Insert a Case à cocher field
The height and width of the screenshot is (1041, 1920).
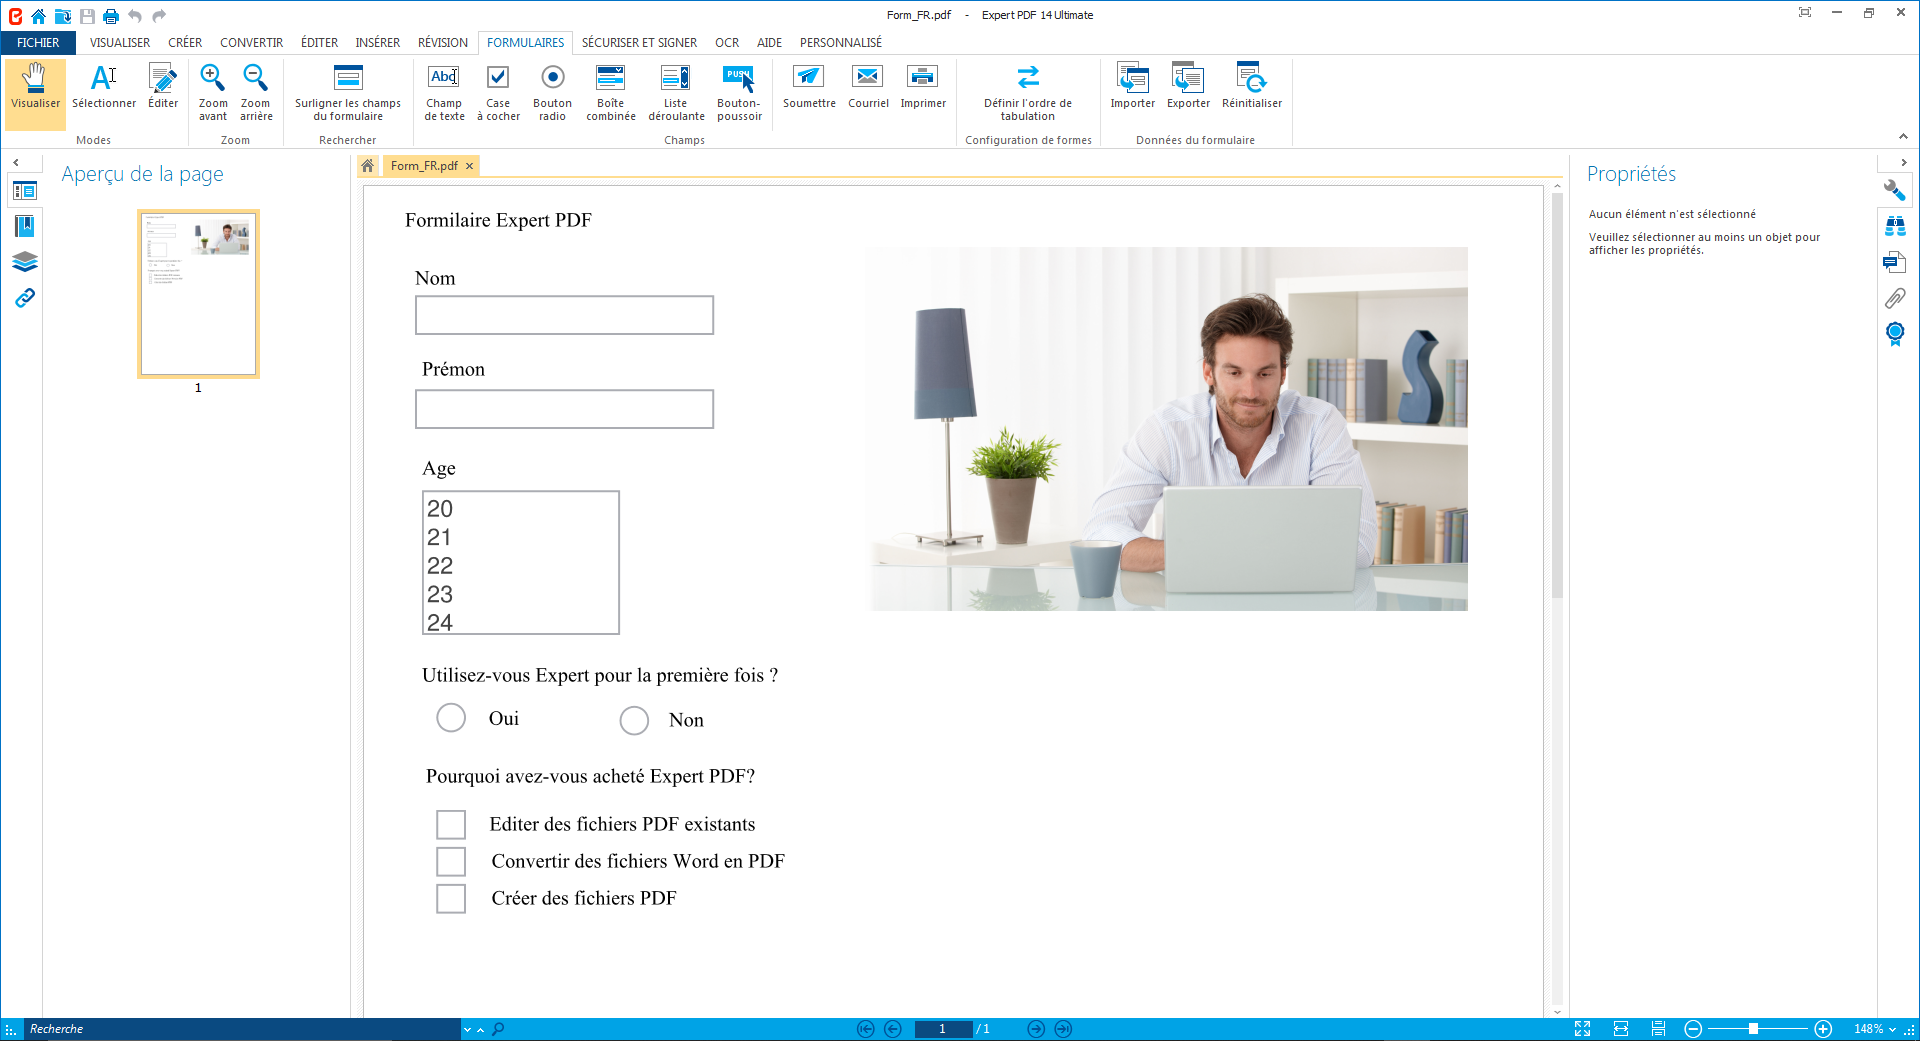coord(498,92)
